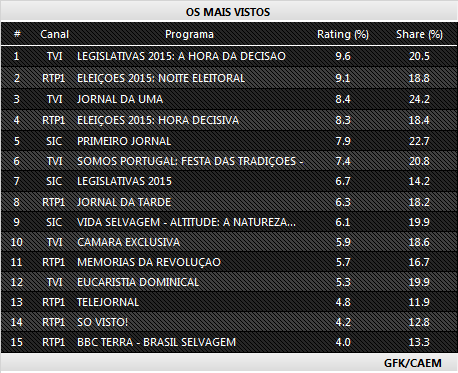This screenshot has width=458, height=373.
Task: Open the SIC Legislativas 2015 entry
Action: tap(229, 181)
